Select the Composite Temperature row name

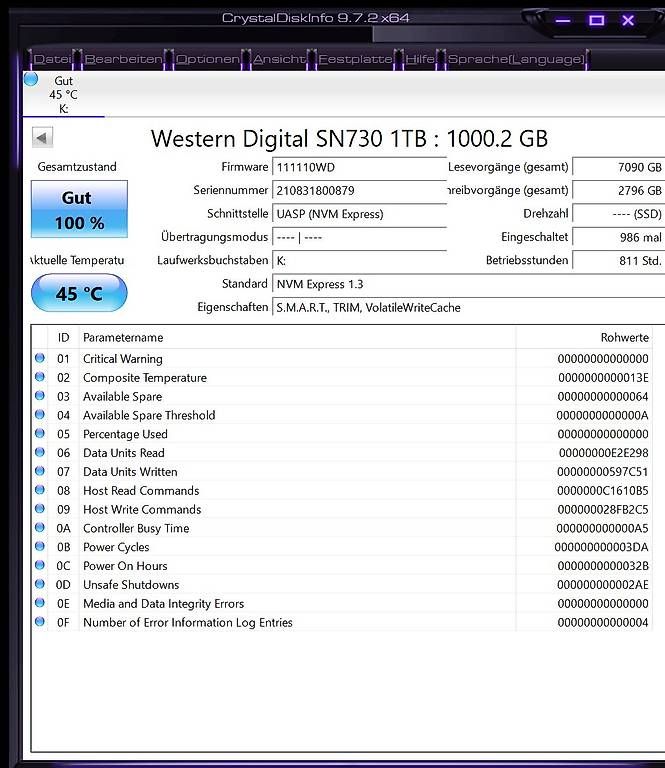pos(145,378)
